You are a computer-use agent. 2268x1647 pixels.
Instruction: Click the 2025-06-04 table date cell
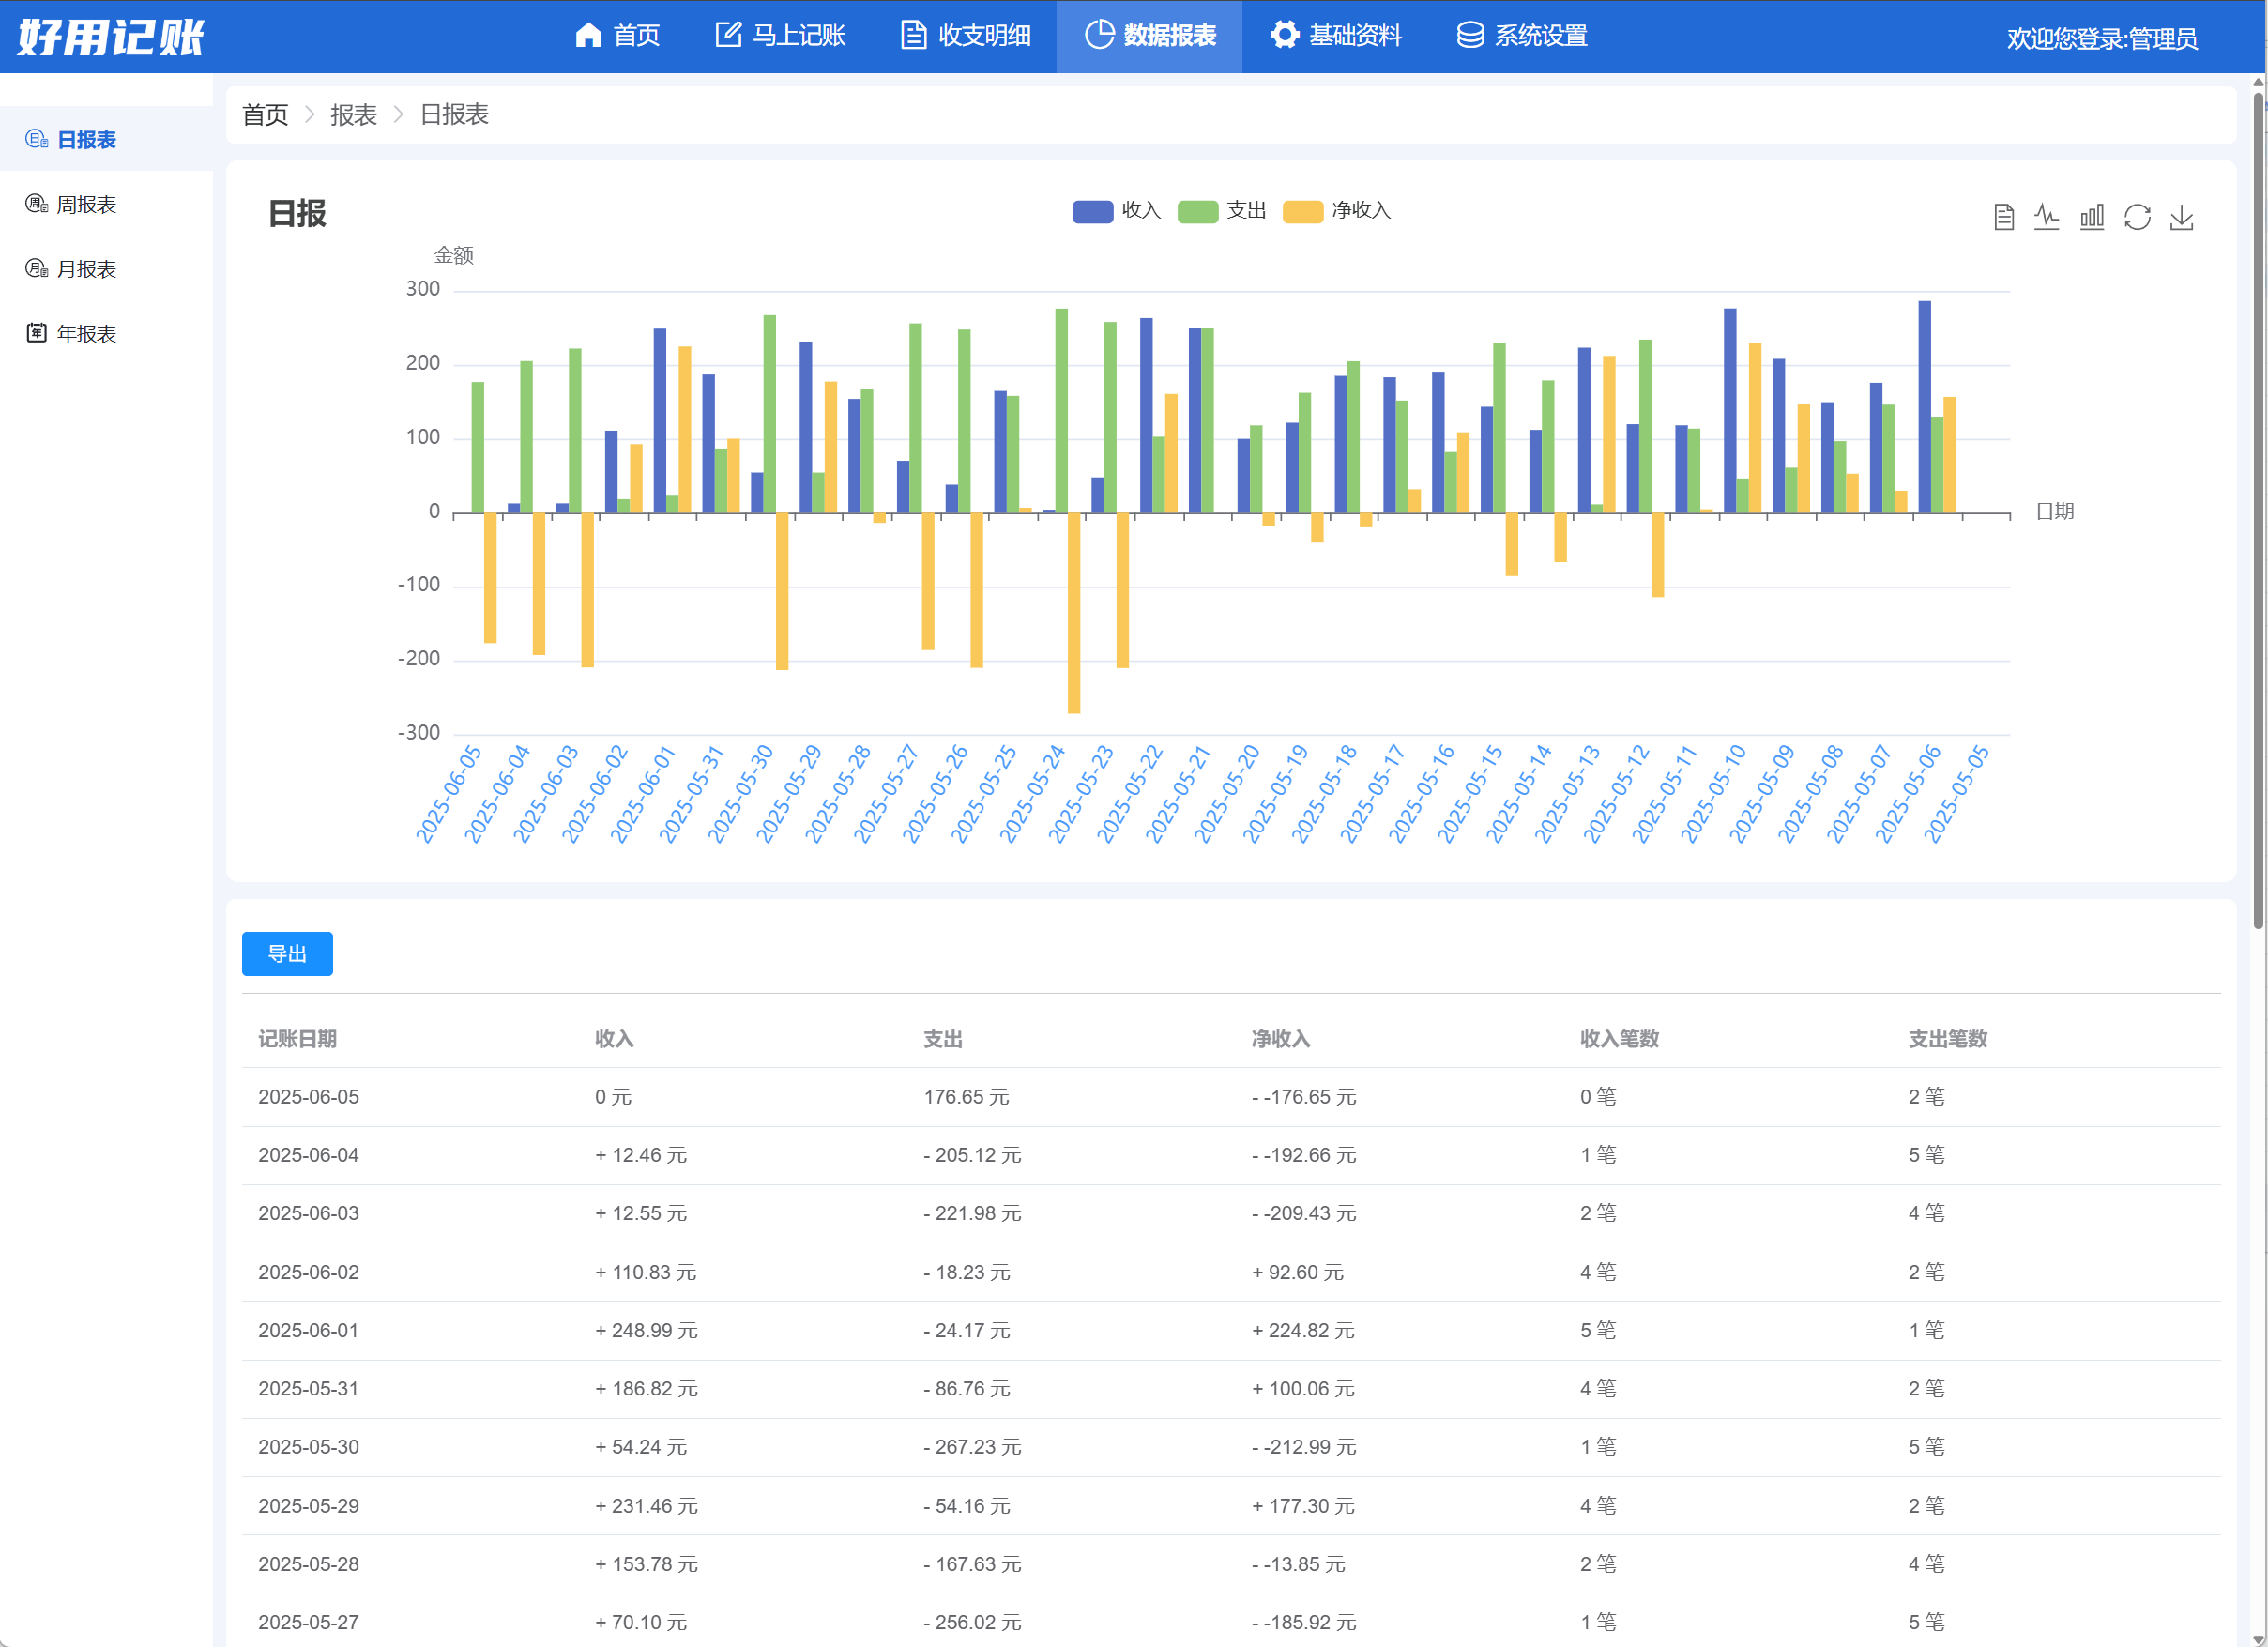[x=308, y=1155]
